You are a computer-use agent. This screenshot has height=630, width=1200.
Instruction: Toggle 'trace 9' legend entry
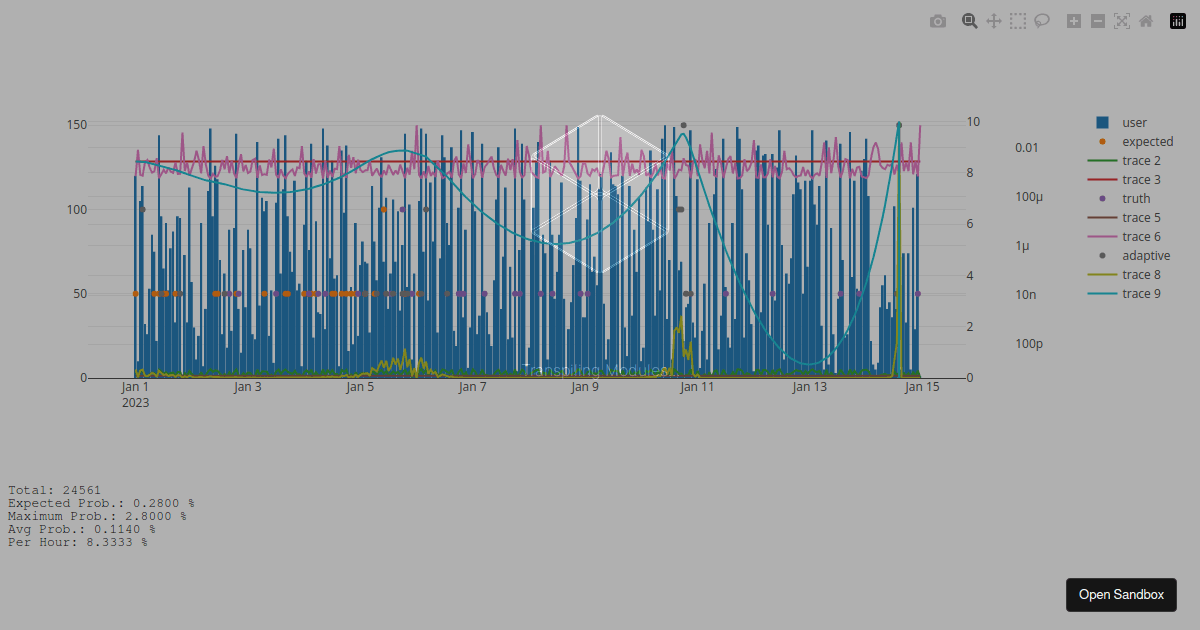[1141, 294]
